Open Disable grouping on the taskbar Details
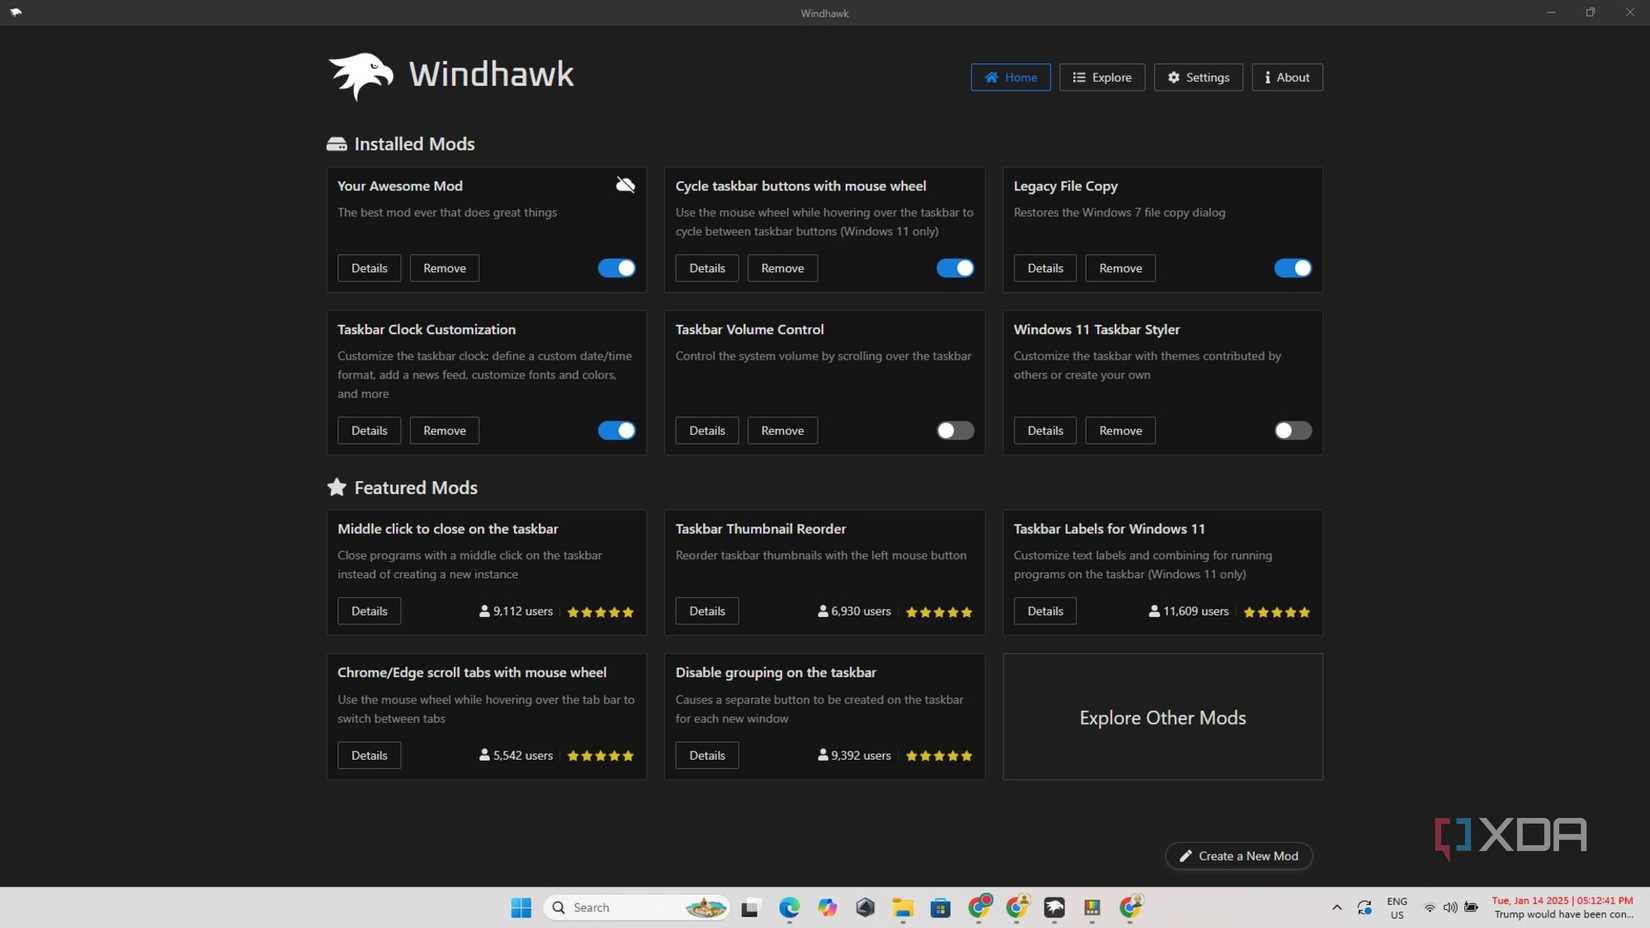Screen dimensions: 1650x928 (x=707, y=755)
